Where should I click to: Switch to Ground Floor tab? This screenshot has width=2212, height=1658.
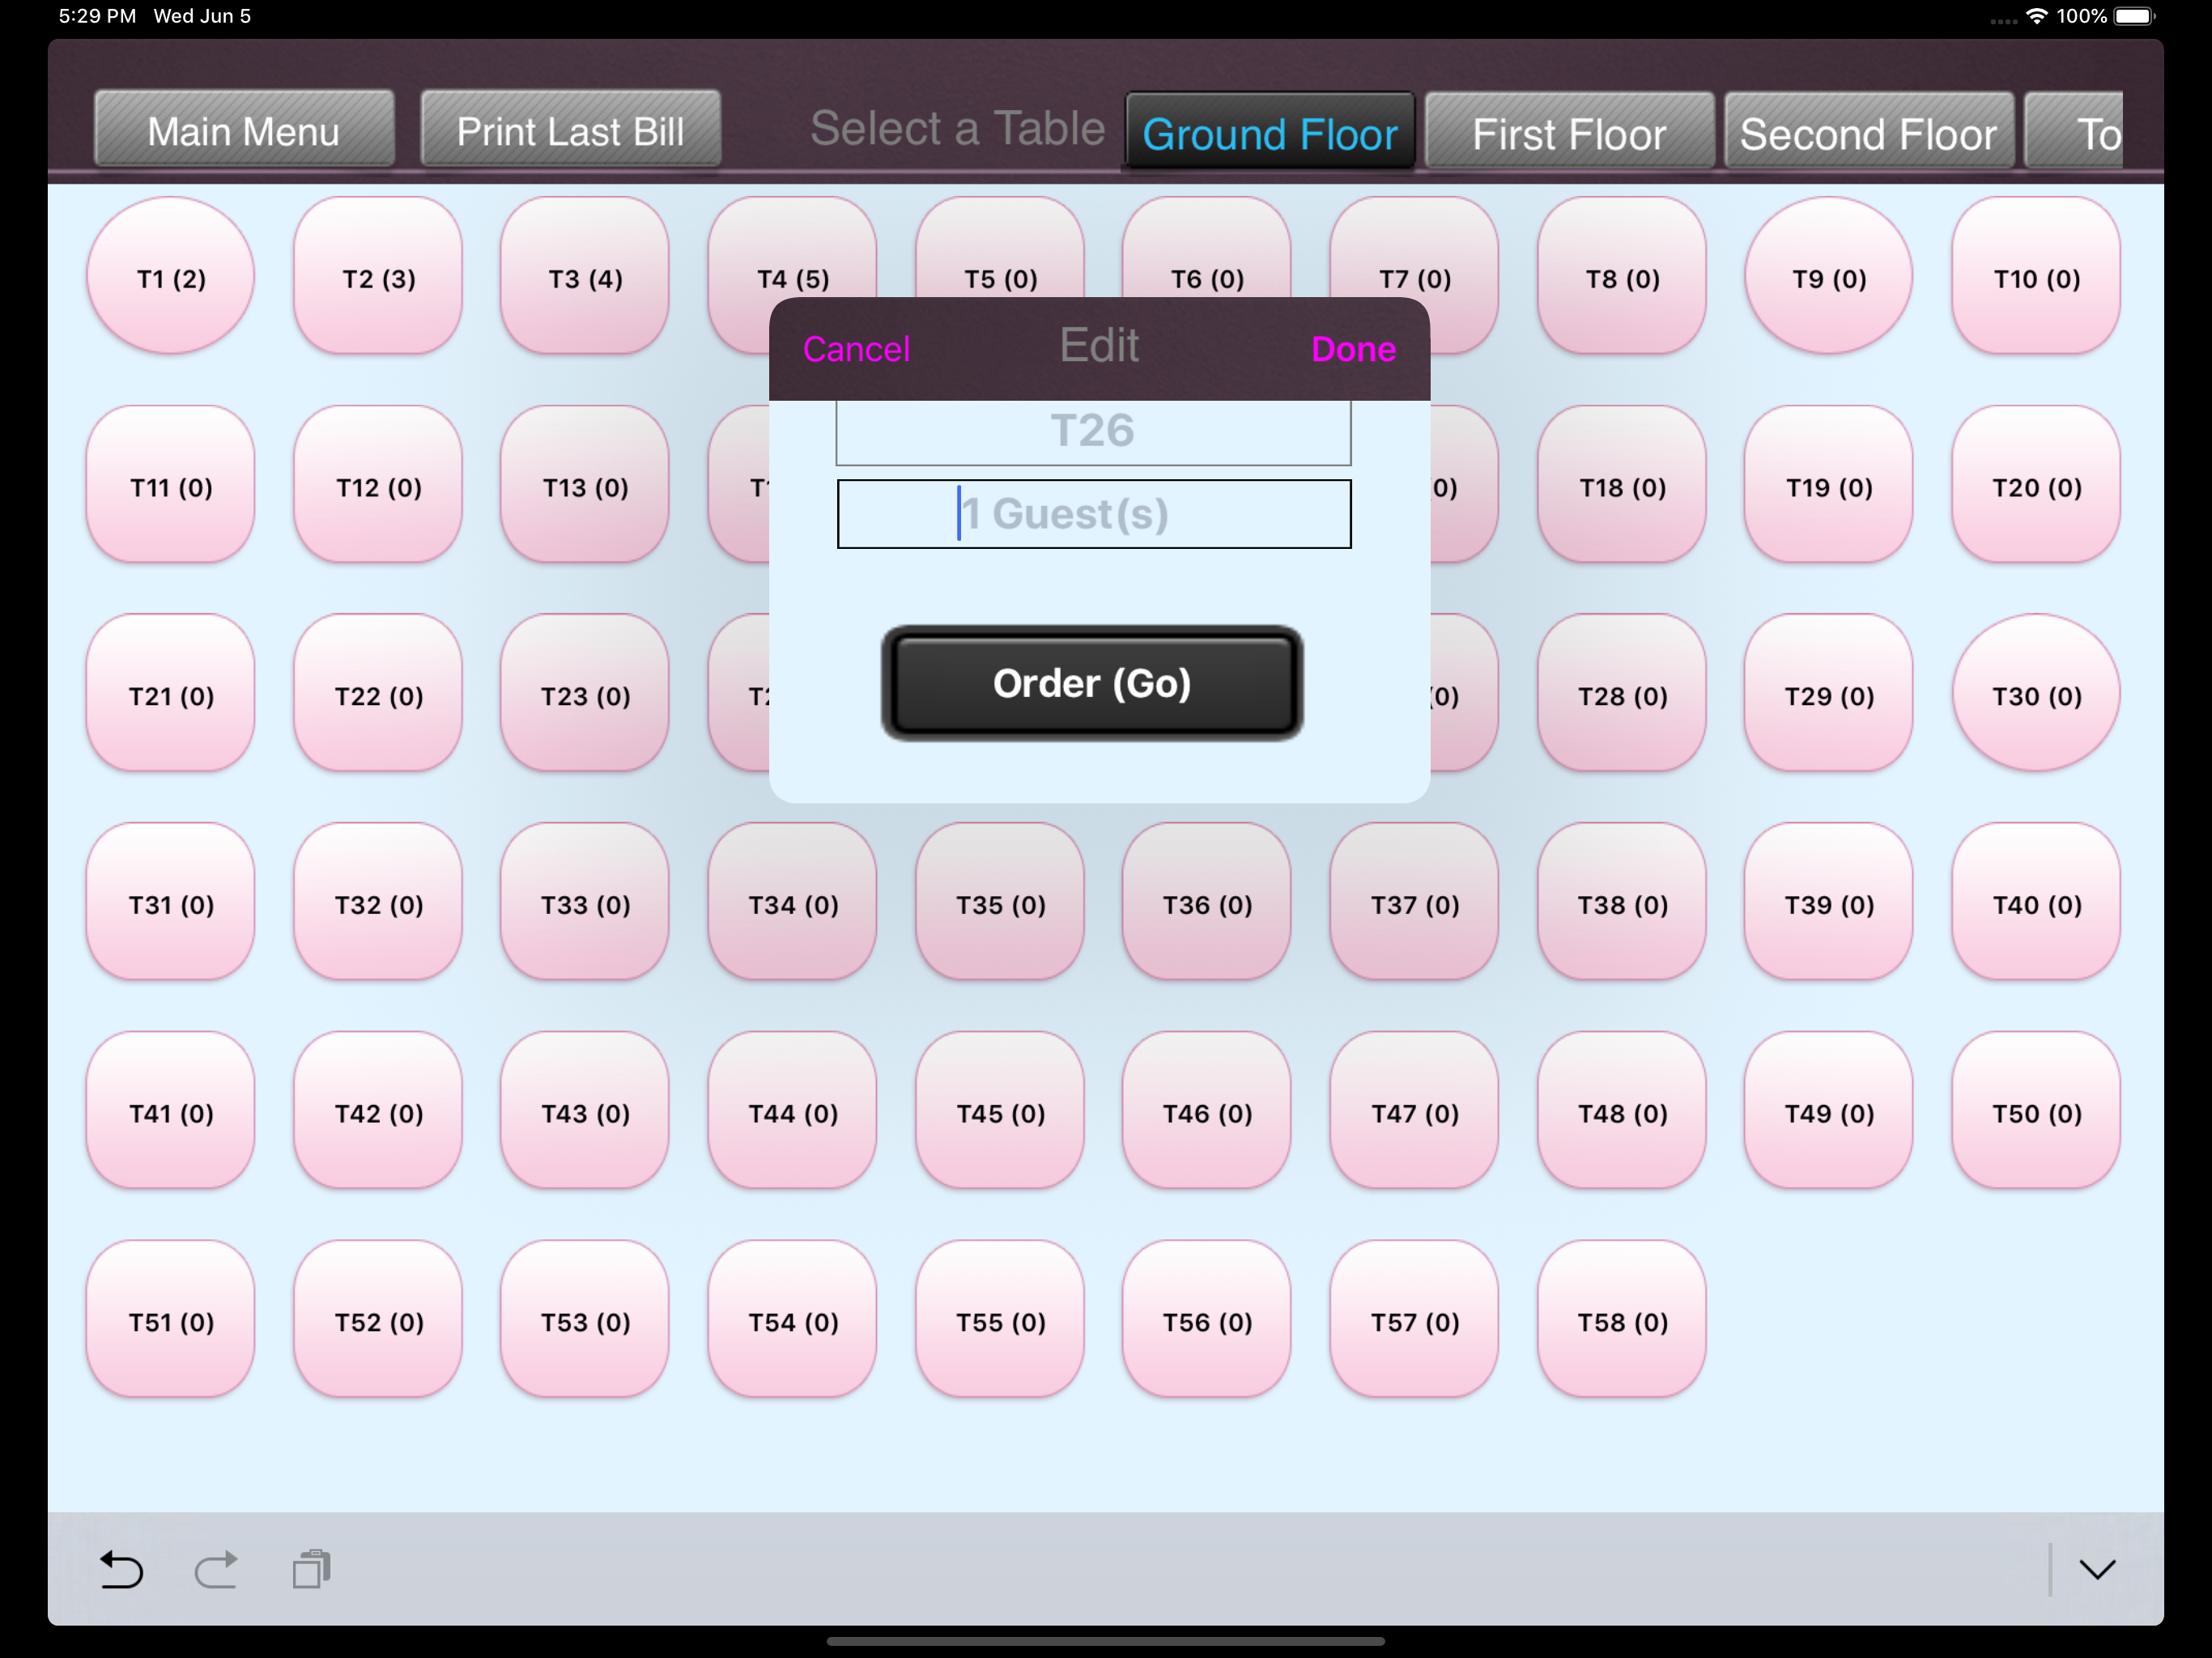coord(1269,133)
